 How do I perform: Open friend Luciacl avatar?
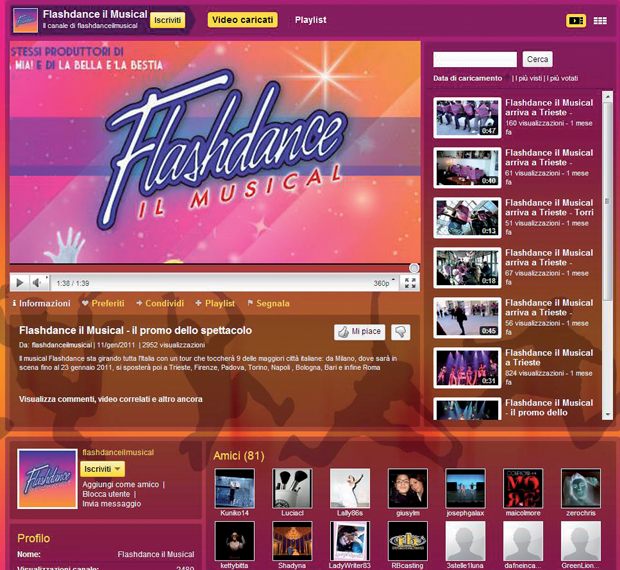tap(292, 489)
